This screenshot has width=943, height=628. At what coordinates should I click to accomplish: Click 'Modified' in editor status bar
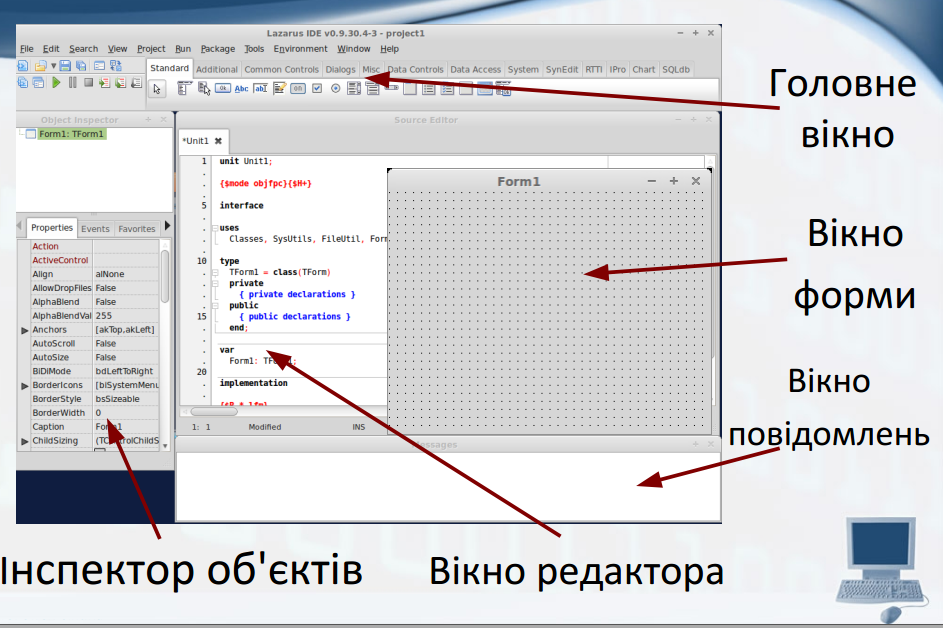265,427
